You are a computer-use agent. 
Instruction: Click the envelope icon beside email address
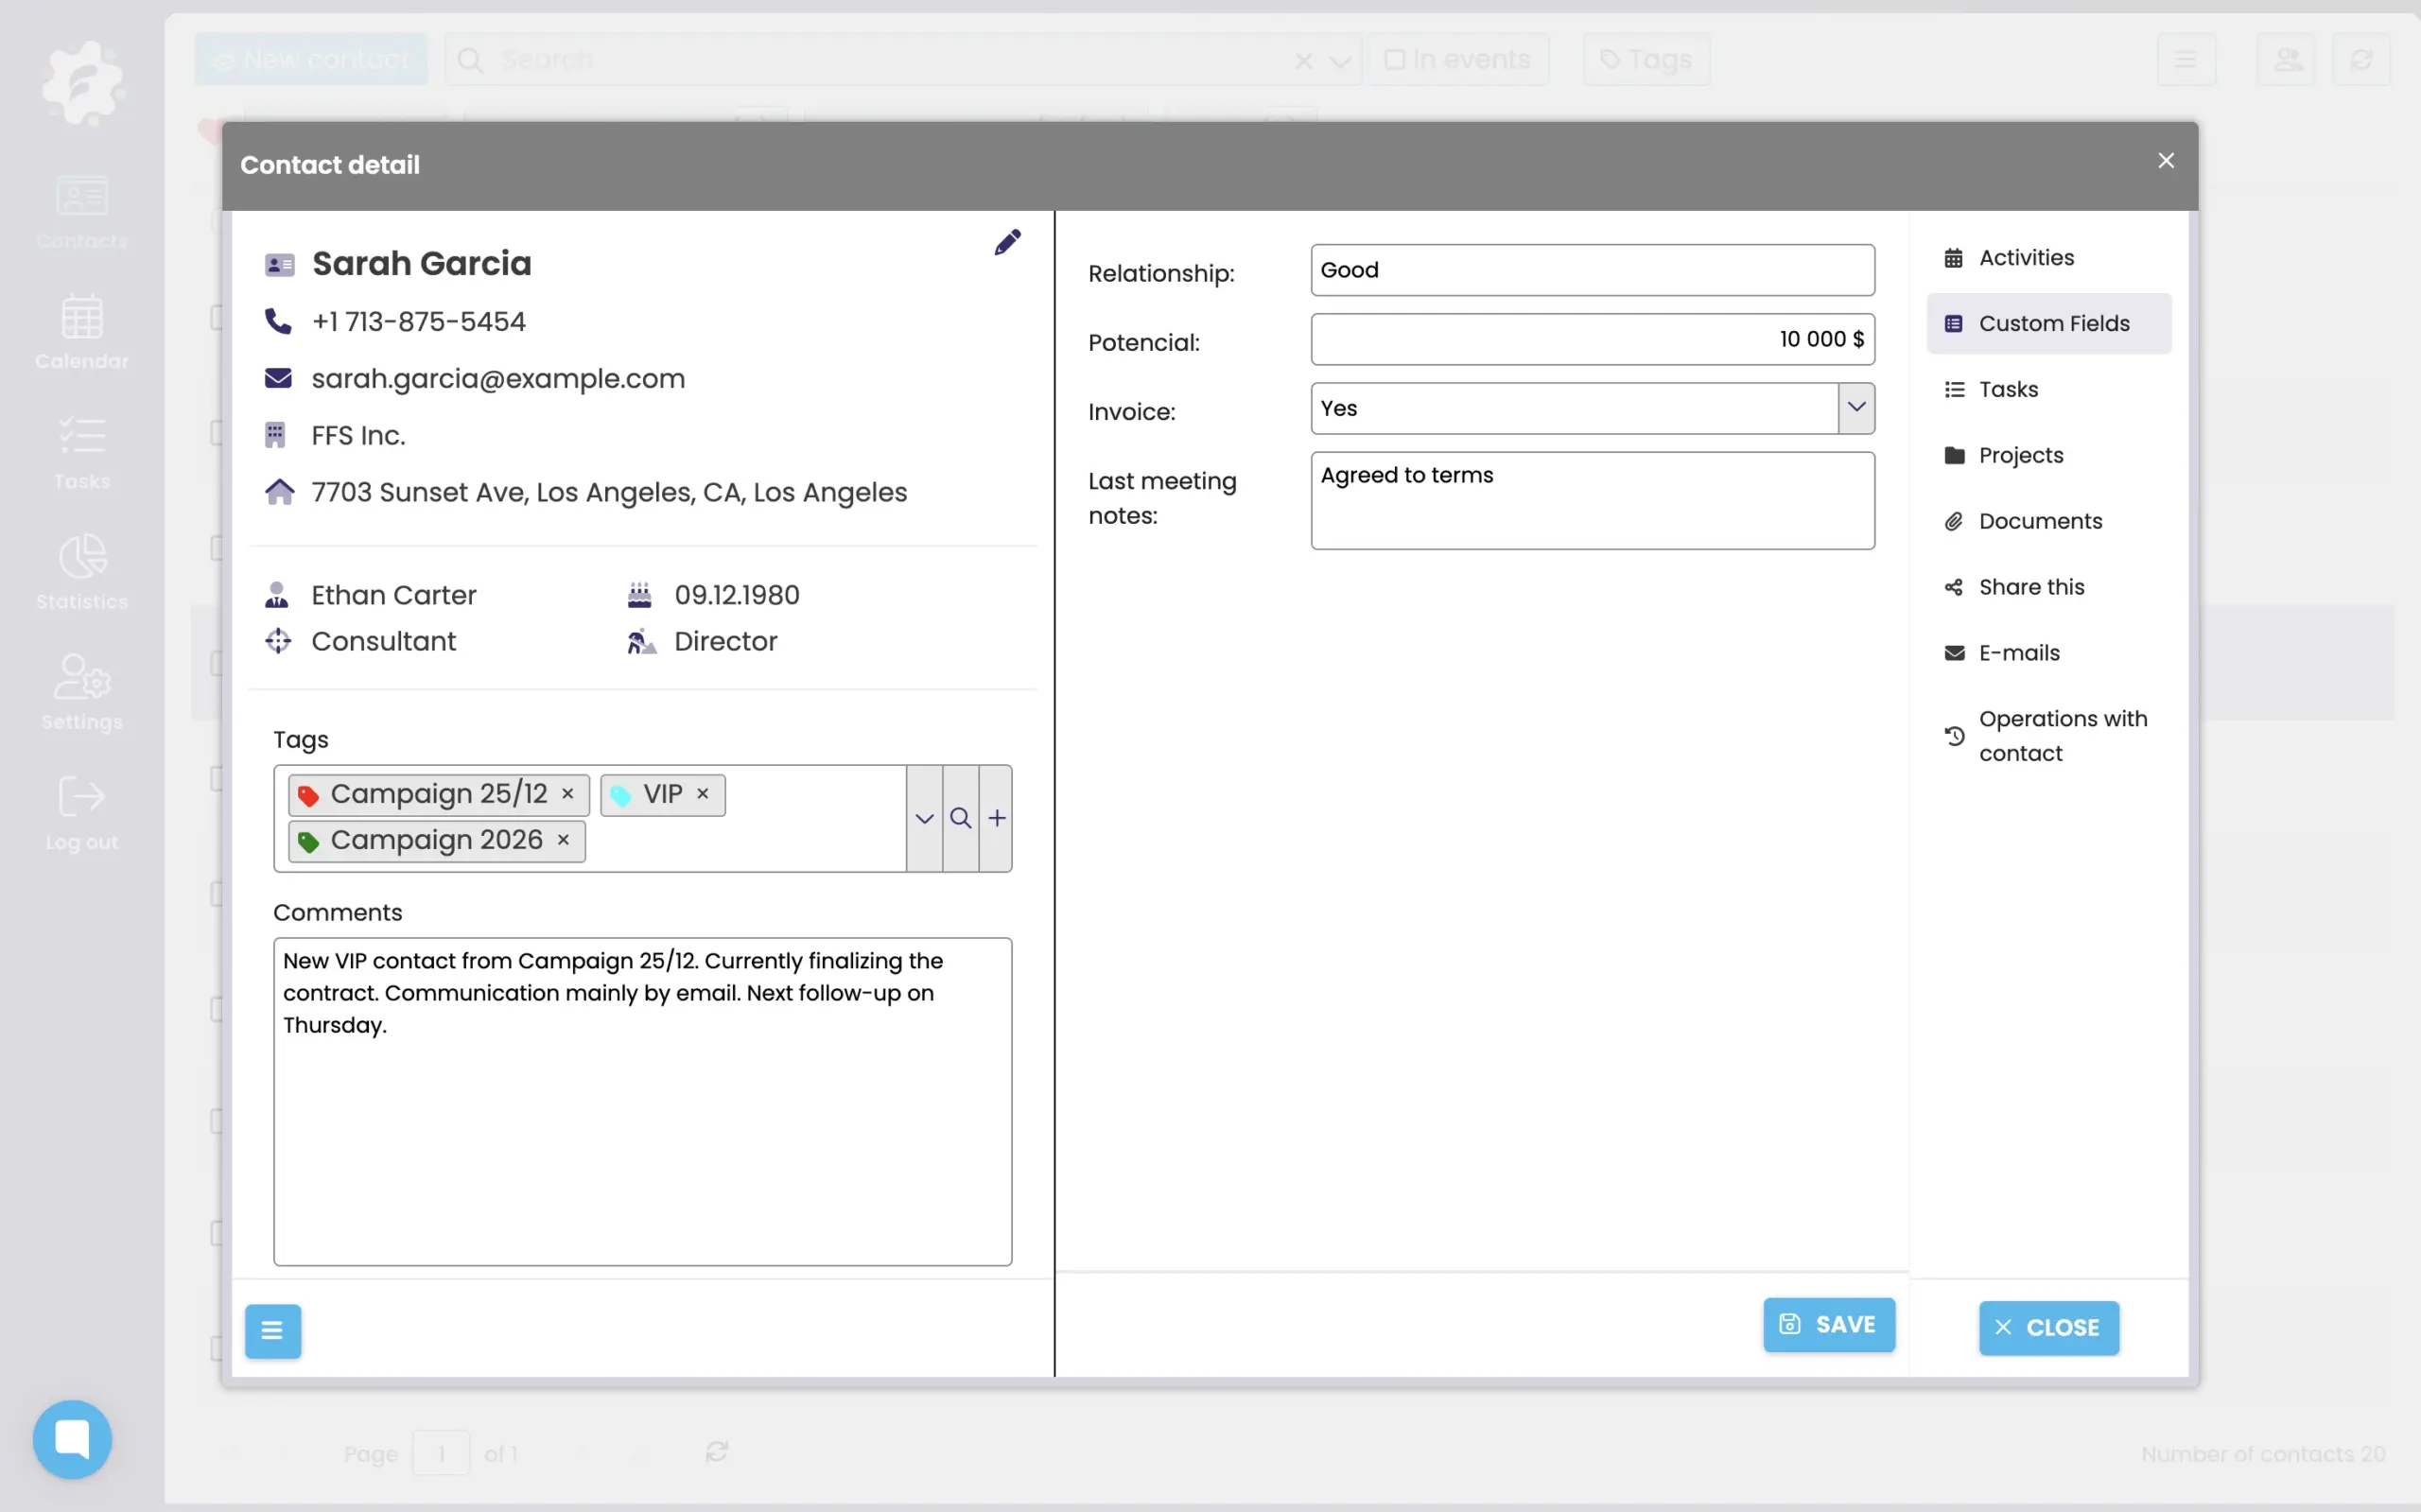click(x=278, y=378)
